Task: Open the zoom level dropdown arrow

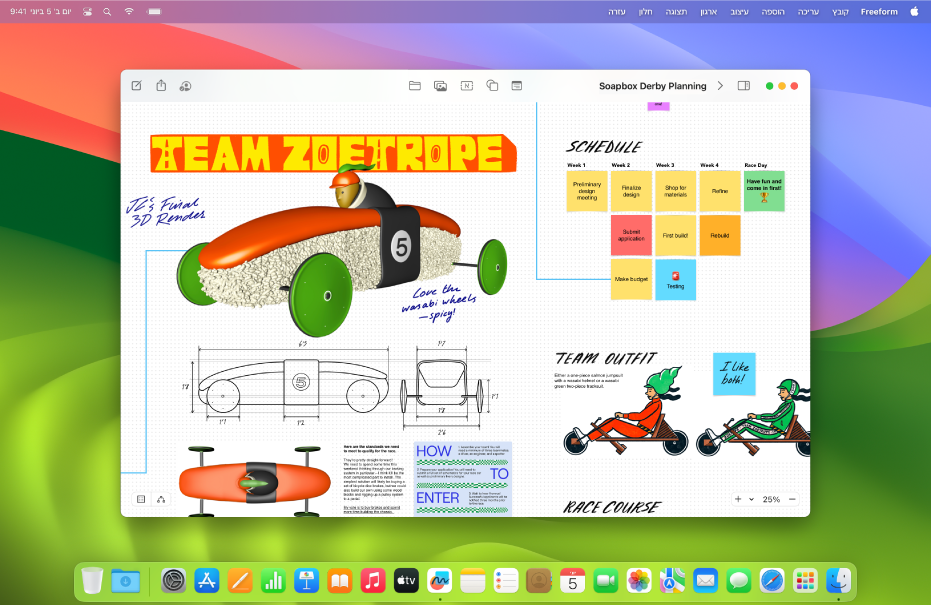Action: (752, 499)
